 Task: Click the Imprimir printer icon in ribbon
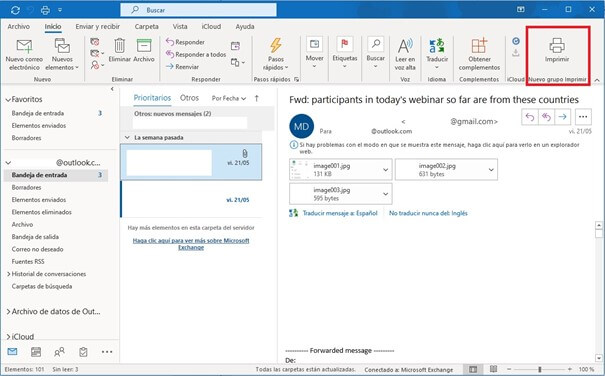557,46
